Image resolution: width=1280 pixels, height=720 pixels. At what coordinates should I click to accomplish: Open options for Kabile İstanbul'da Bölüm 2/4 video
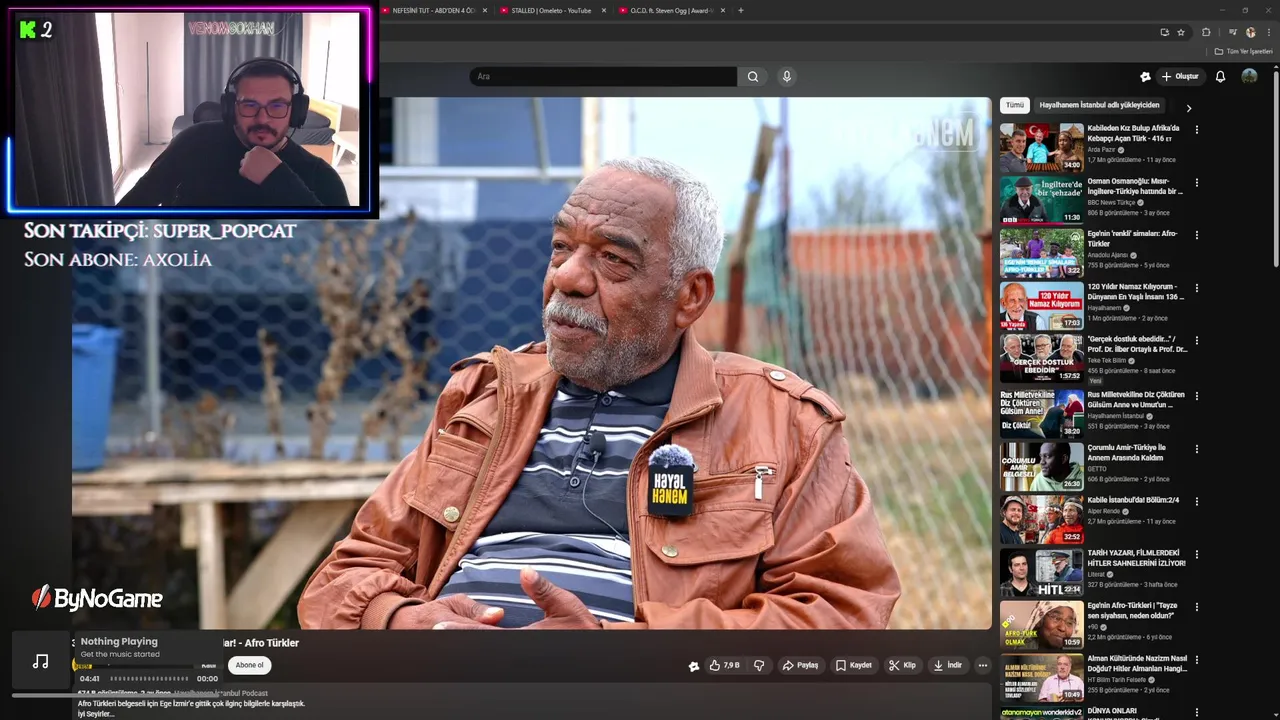coord(1197,501)
